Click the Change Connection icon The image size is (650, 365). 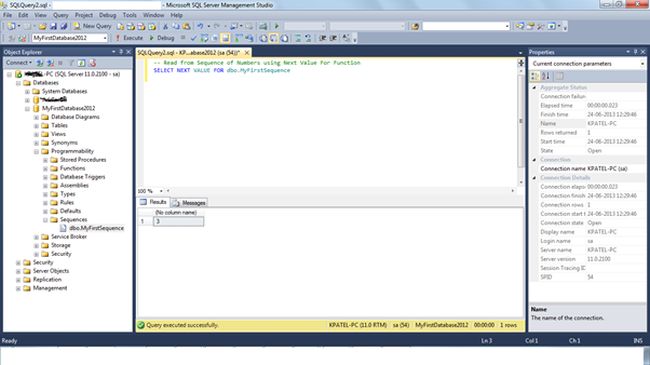[x=22, y=38]
